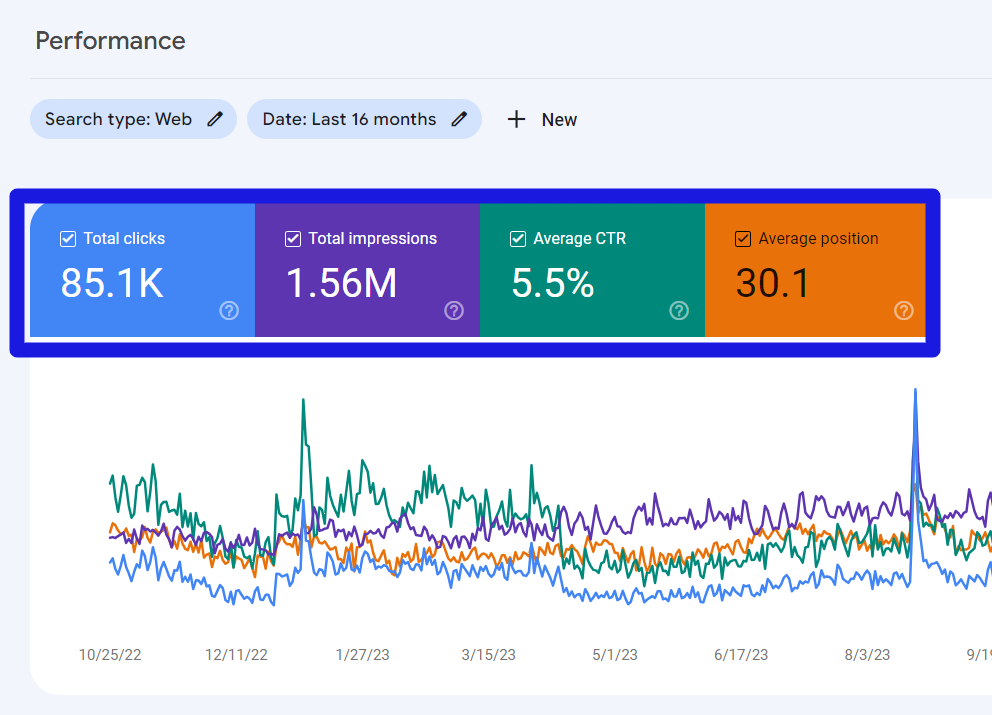Add a New filter
The width and height of the screenshot is (992, 715).
pyautogui.click(x=542, y=120)
